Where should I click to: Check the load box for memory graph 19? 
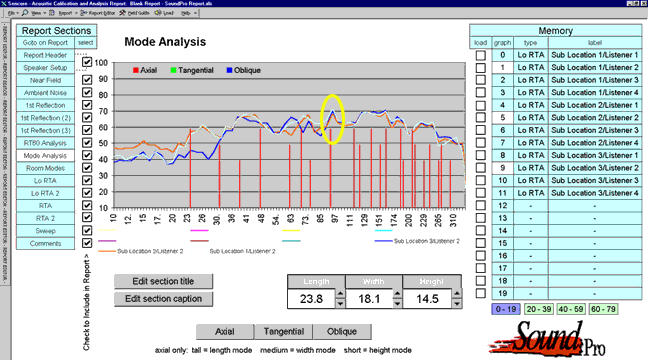point(481,293)
